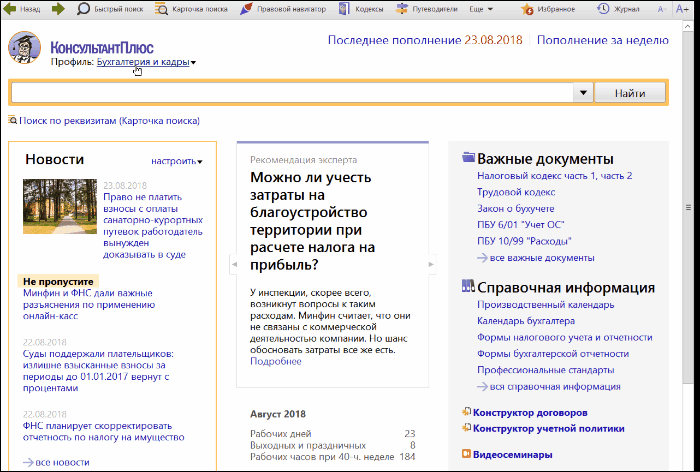Open Карточка поиска in the toolbar
This screenshot has height=472, width=700.
pos(188,8)
